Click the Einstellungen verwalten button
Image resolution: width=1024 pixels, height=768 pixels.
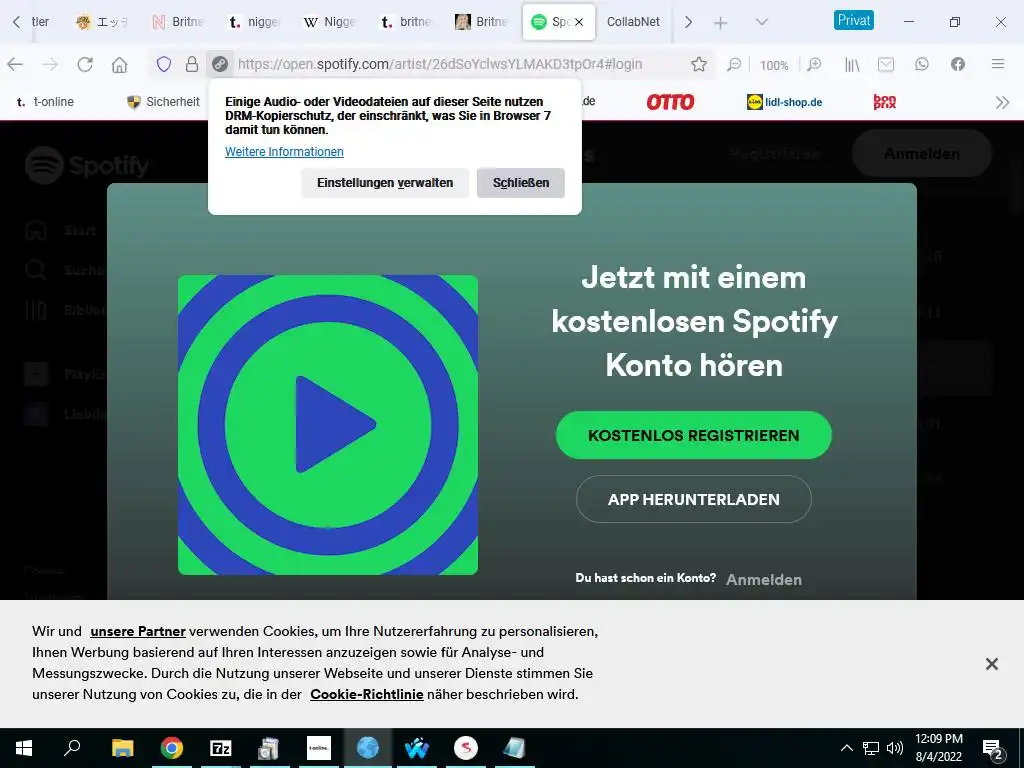pos(385,183)
